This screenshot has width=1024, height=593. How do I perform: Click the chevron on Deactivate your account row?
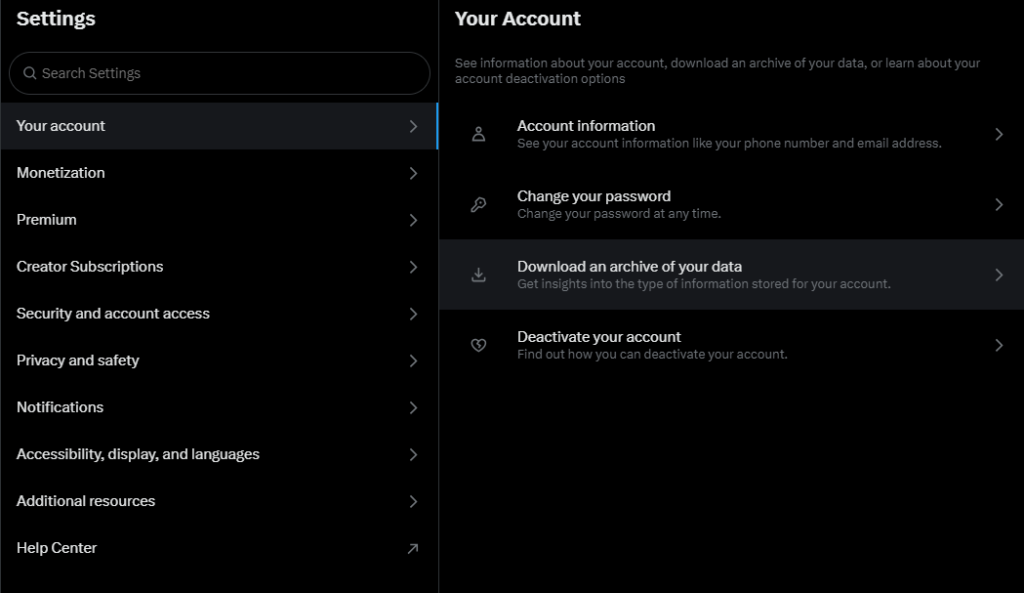pos(998,345)
